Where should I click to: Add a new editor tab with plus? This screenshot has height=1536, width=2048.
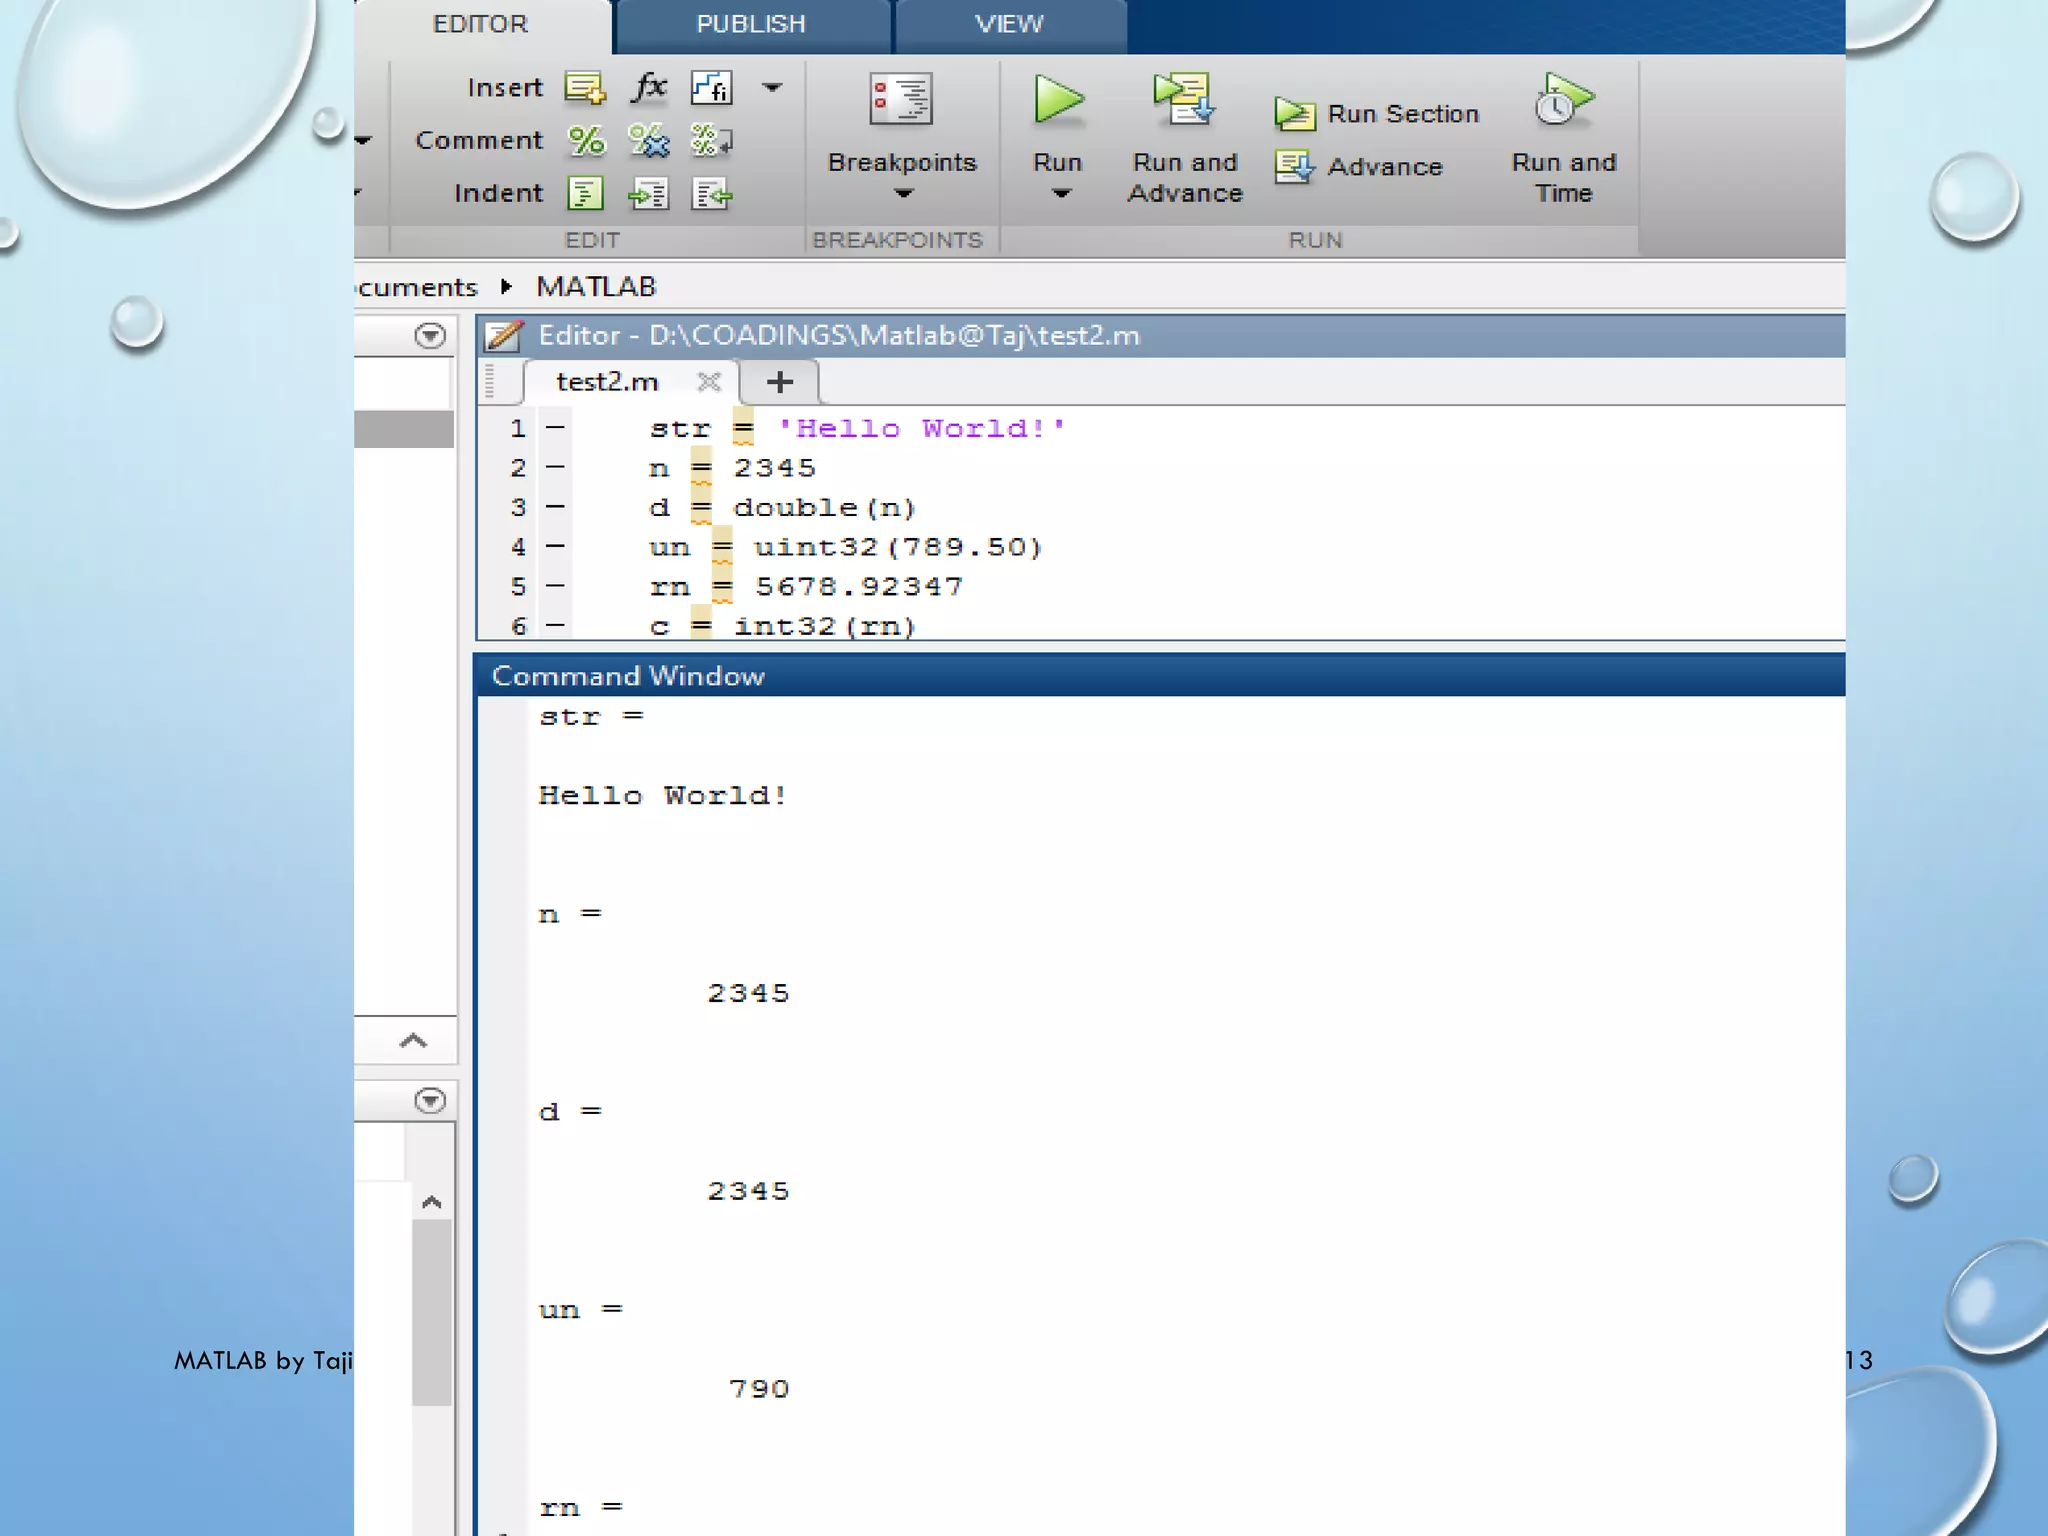pyautogui.click(x=780, y=382)
